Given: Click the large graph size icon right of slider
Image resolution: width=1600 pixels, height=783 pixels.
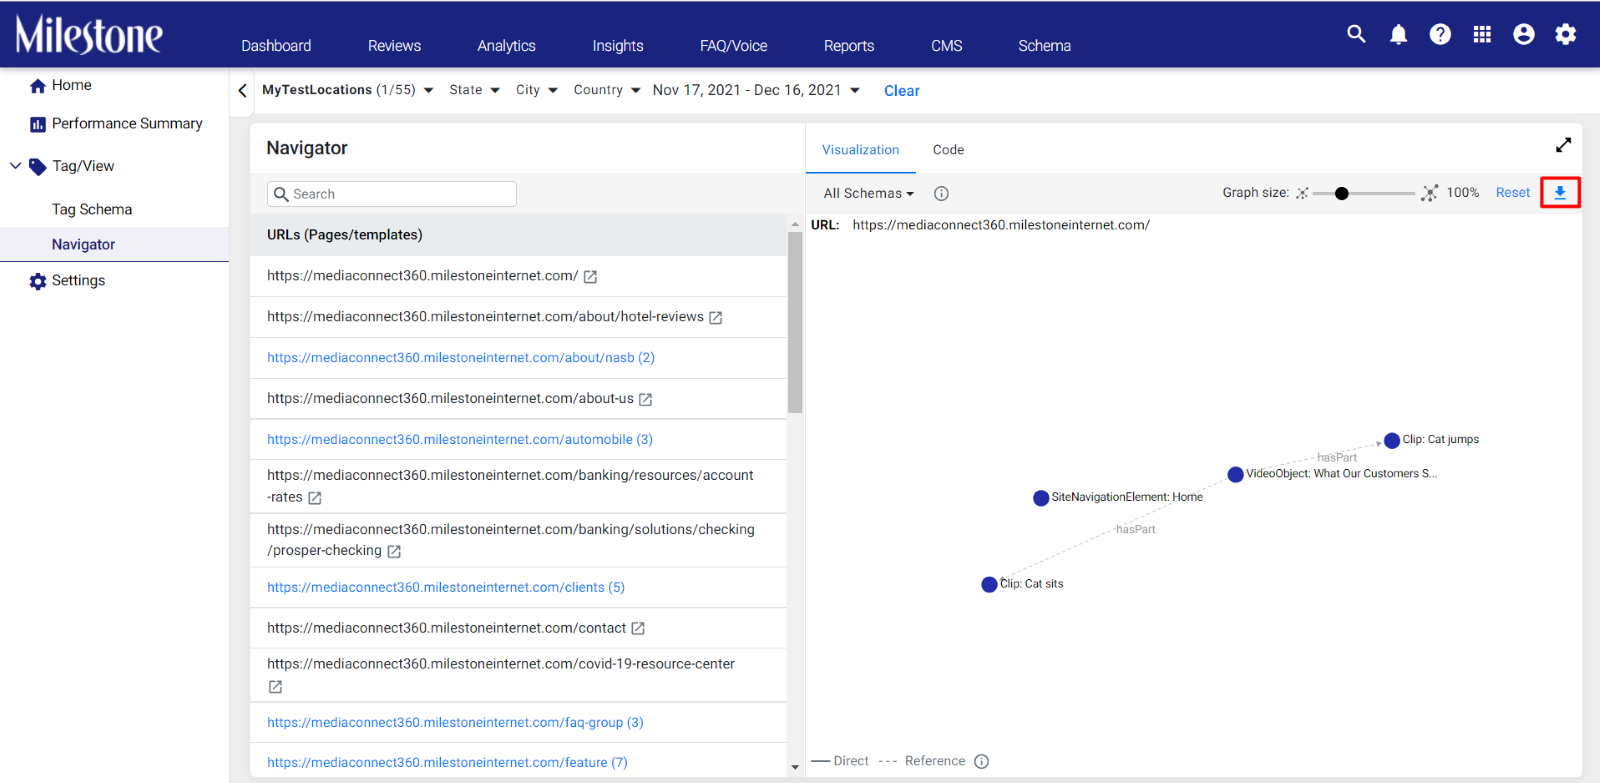Looking at the screenshot, I should [1430, 193].
